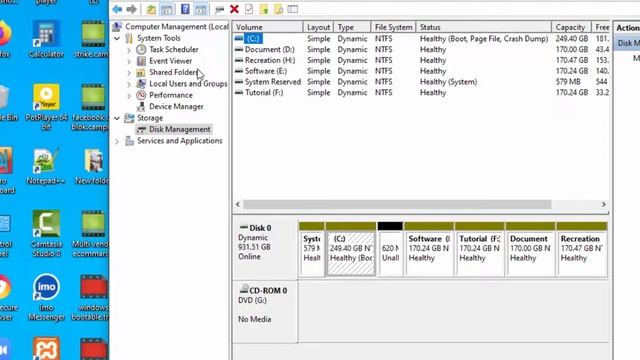This screenshot has width=640, height=360.
Task: Expand Local Users and Groups node
Action: (x=129, y=84)
